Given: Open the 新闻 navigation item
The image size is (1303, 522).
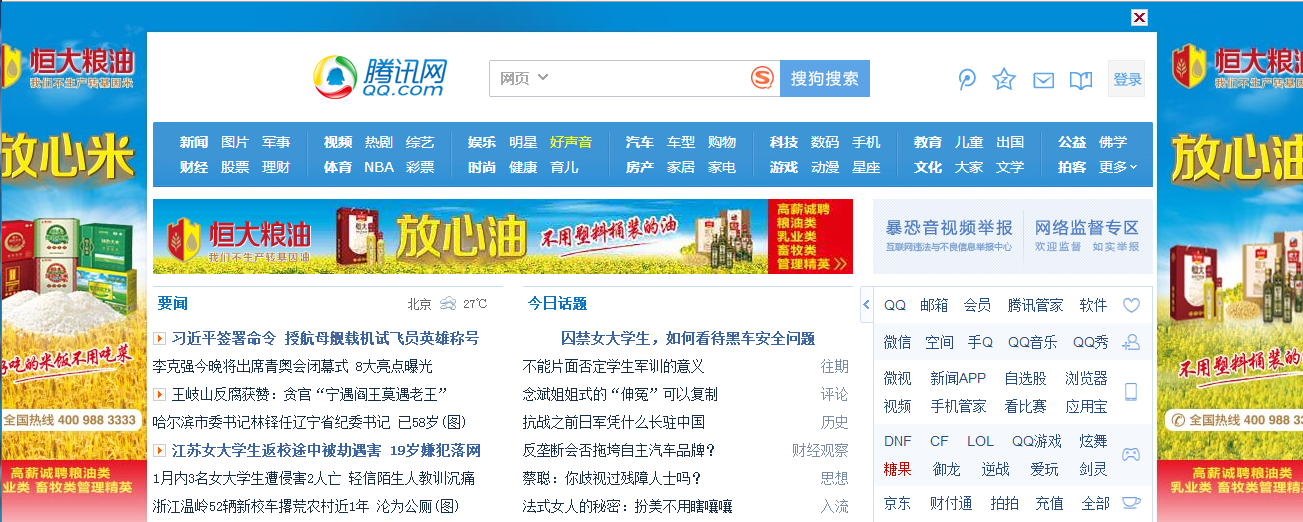Looking at the screenshot, I should (x=194, y=142).
